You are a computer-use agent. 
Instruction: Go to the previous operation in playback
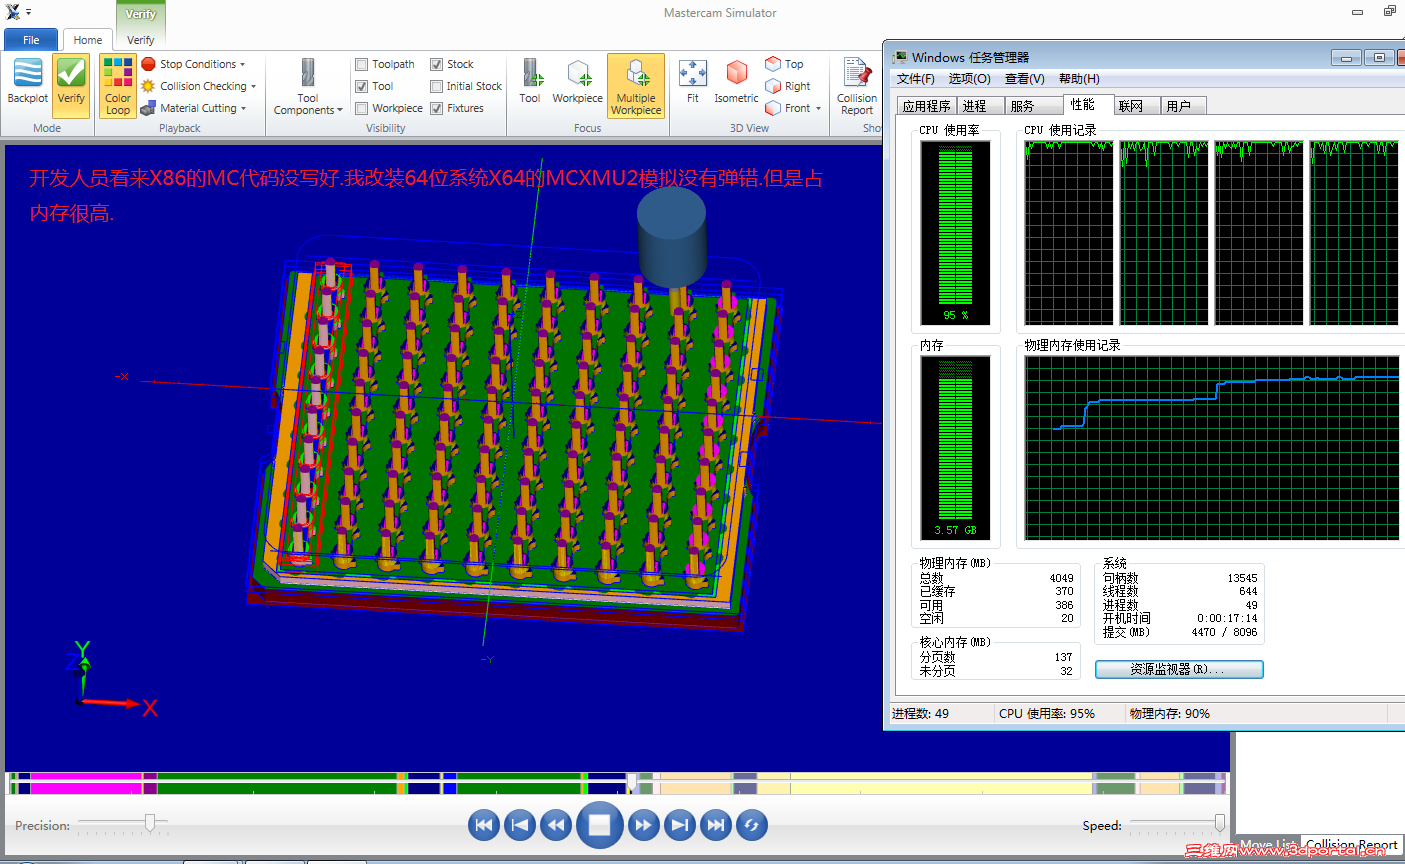(520, 825)
